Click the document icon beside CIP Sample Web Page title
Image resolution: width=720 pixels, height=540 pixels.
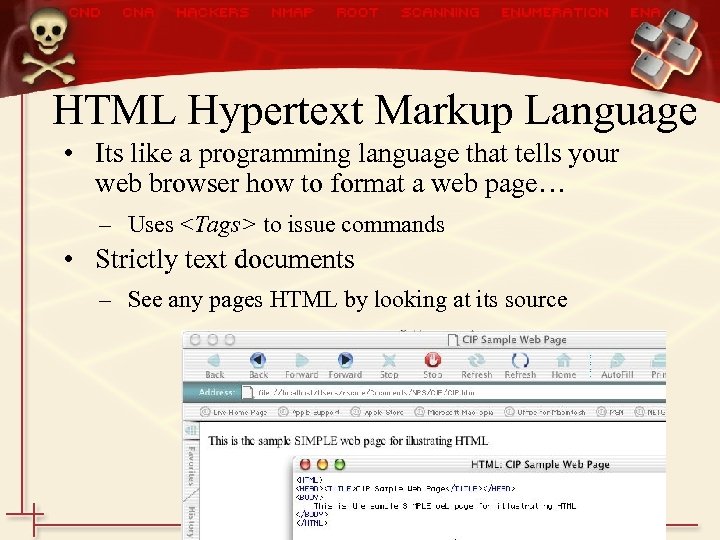tap(453, 340)
